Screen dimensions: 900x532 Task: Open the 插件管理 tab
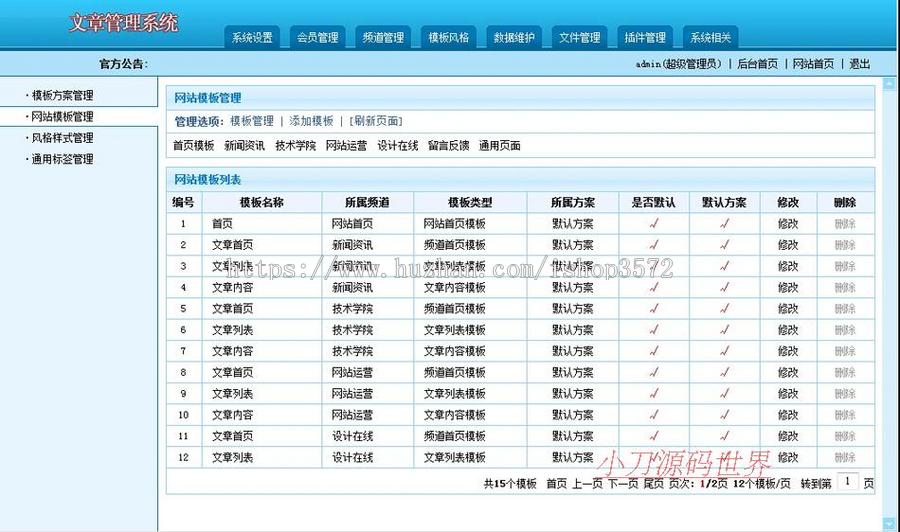pyautogui.click(x=645, y=37)
